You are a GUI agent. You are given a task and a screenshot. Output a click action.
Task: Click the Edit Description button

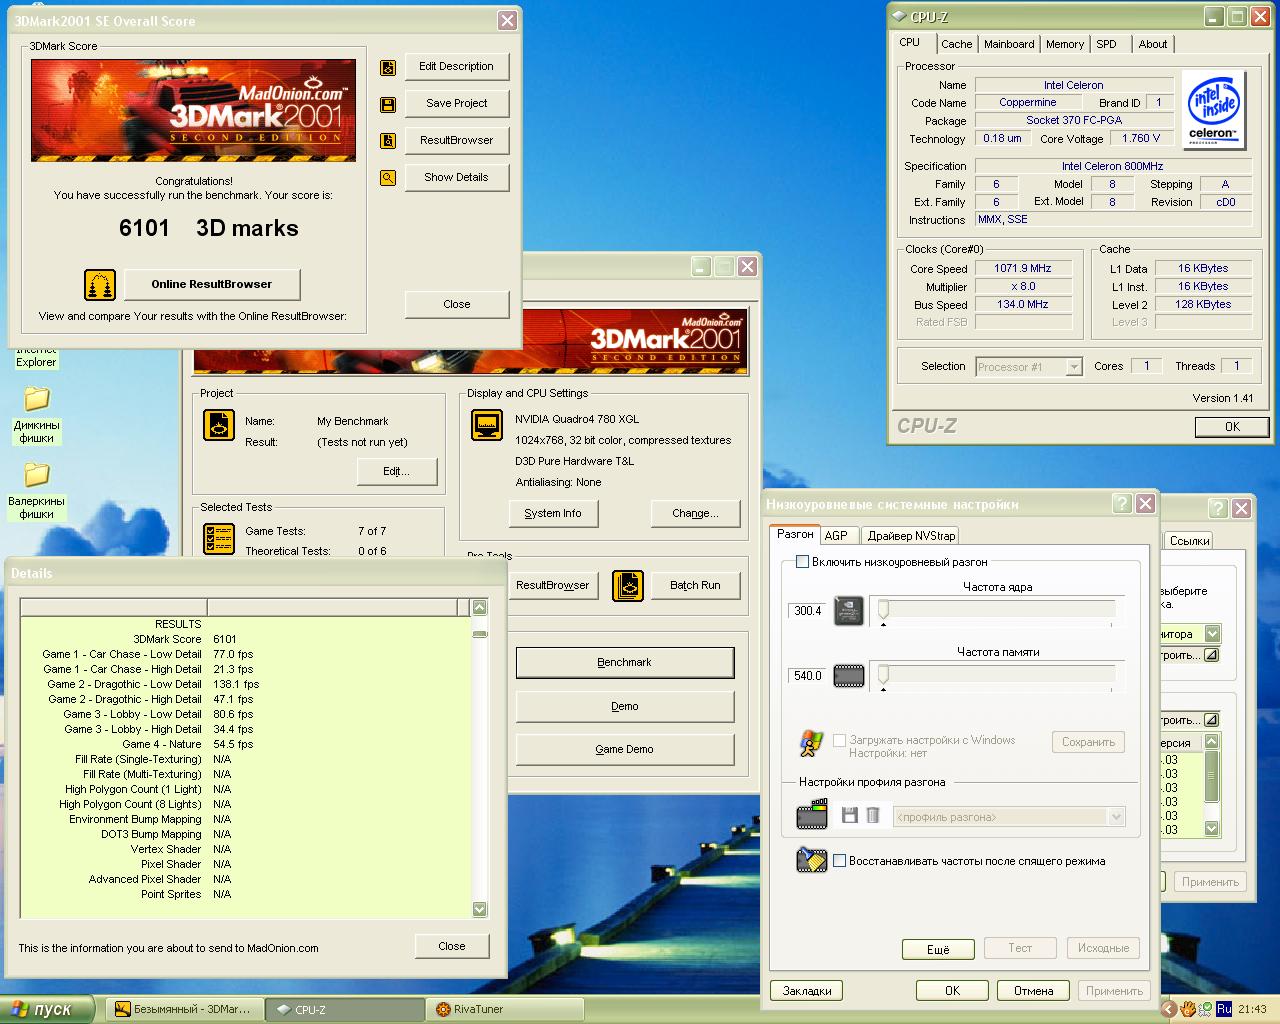[x=456, y=67]
